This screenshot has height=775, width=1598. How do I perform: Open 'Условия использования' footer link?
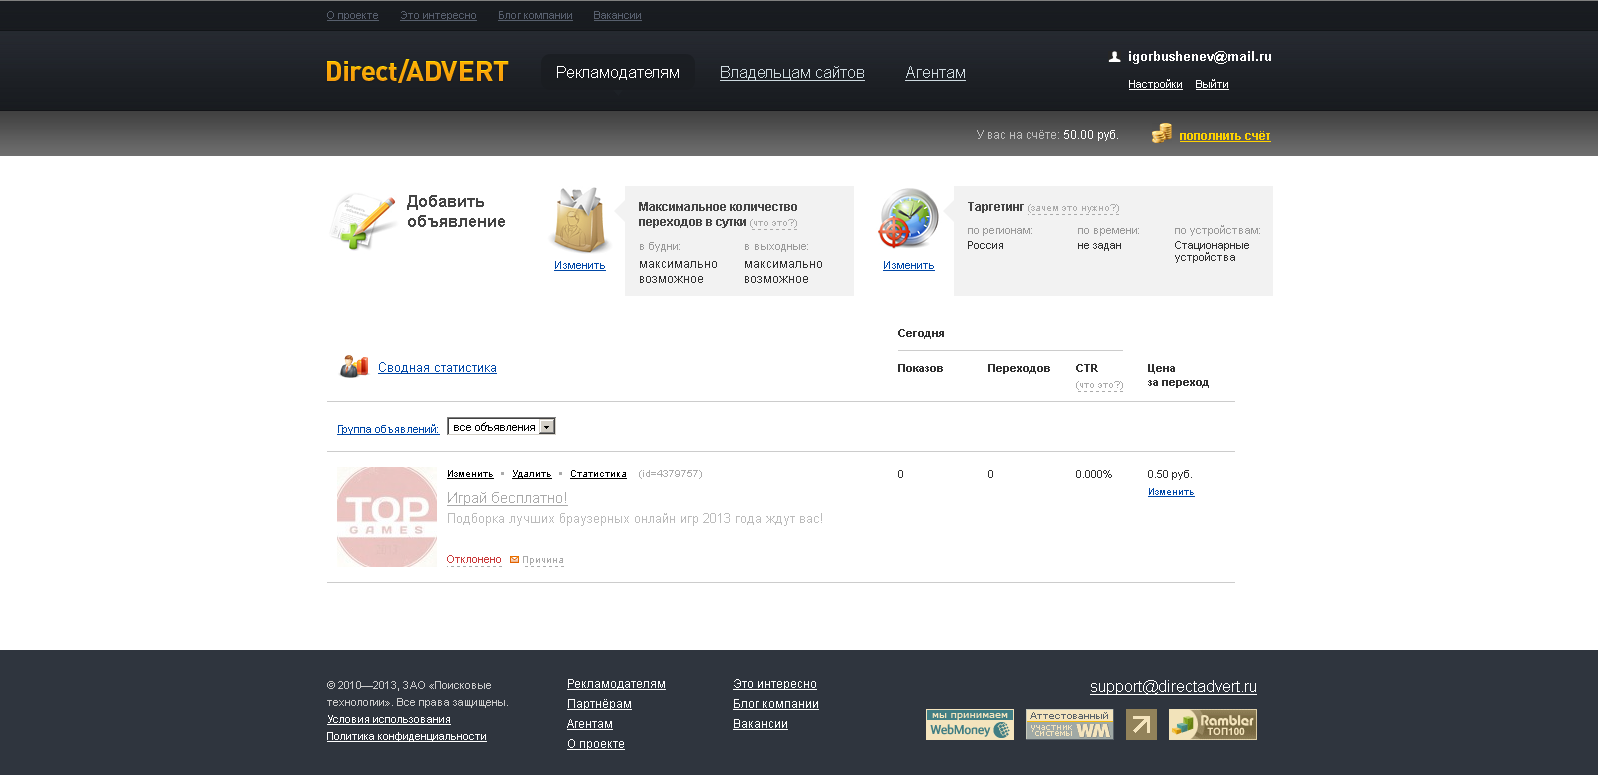[388, 719]
